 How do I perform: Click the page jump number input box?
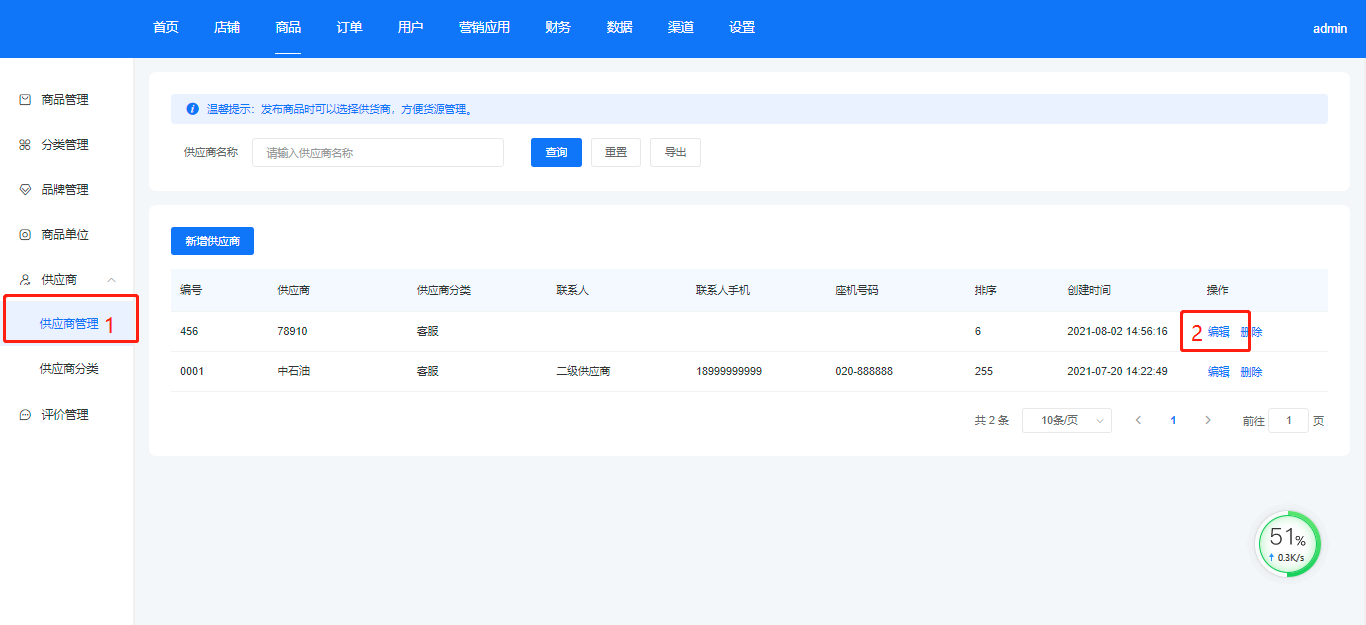(x=1288, y=421)
